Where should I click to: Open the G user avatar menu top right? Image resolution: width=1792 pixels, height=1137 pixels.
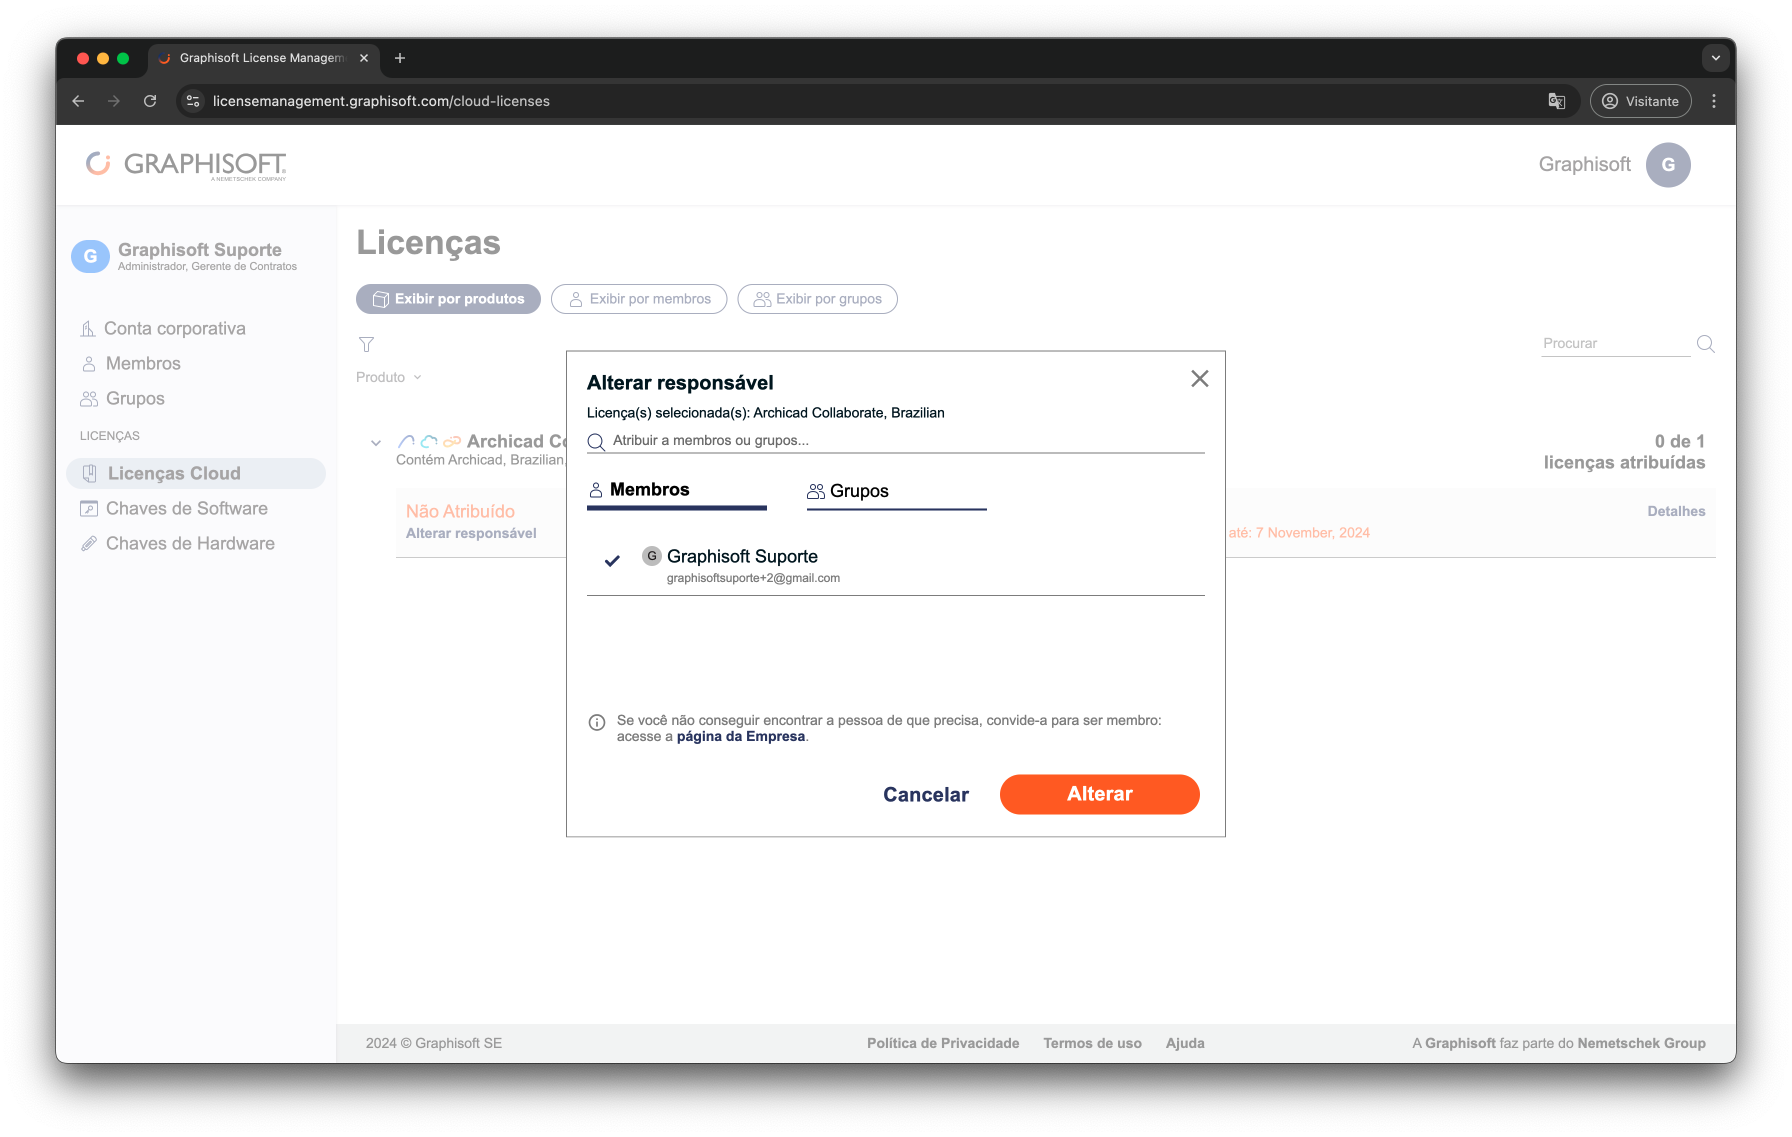click(x=1668, y=165)
